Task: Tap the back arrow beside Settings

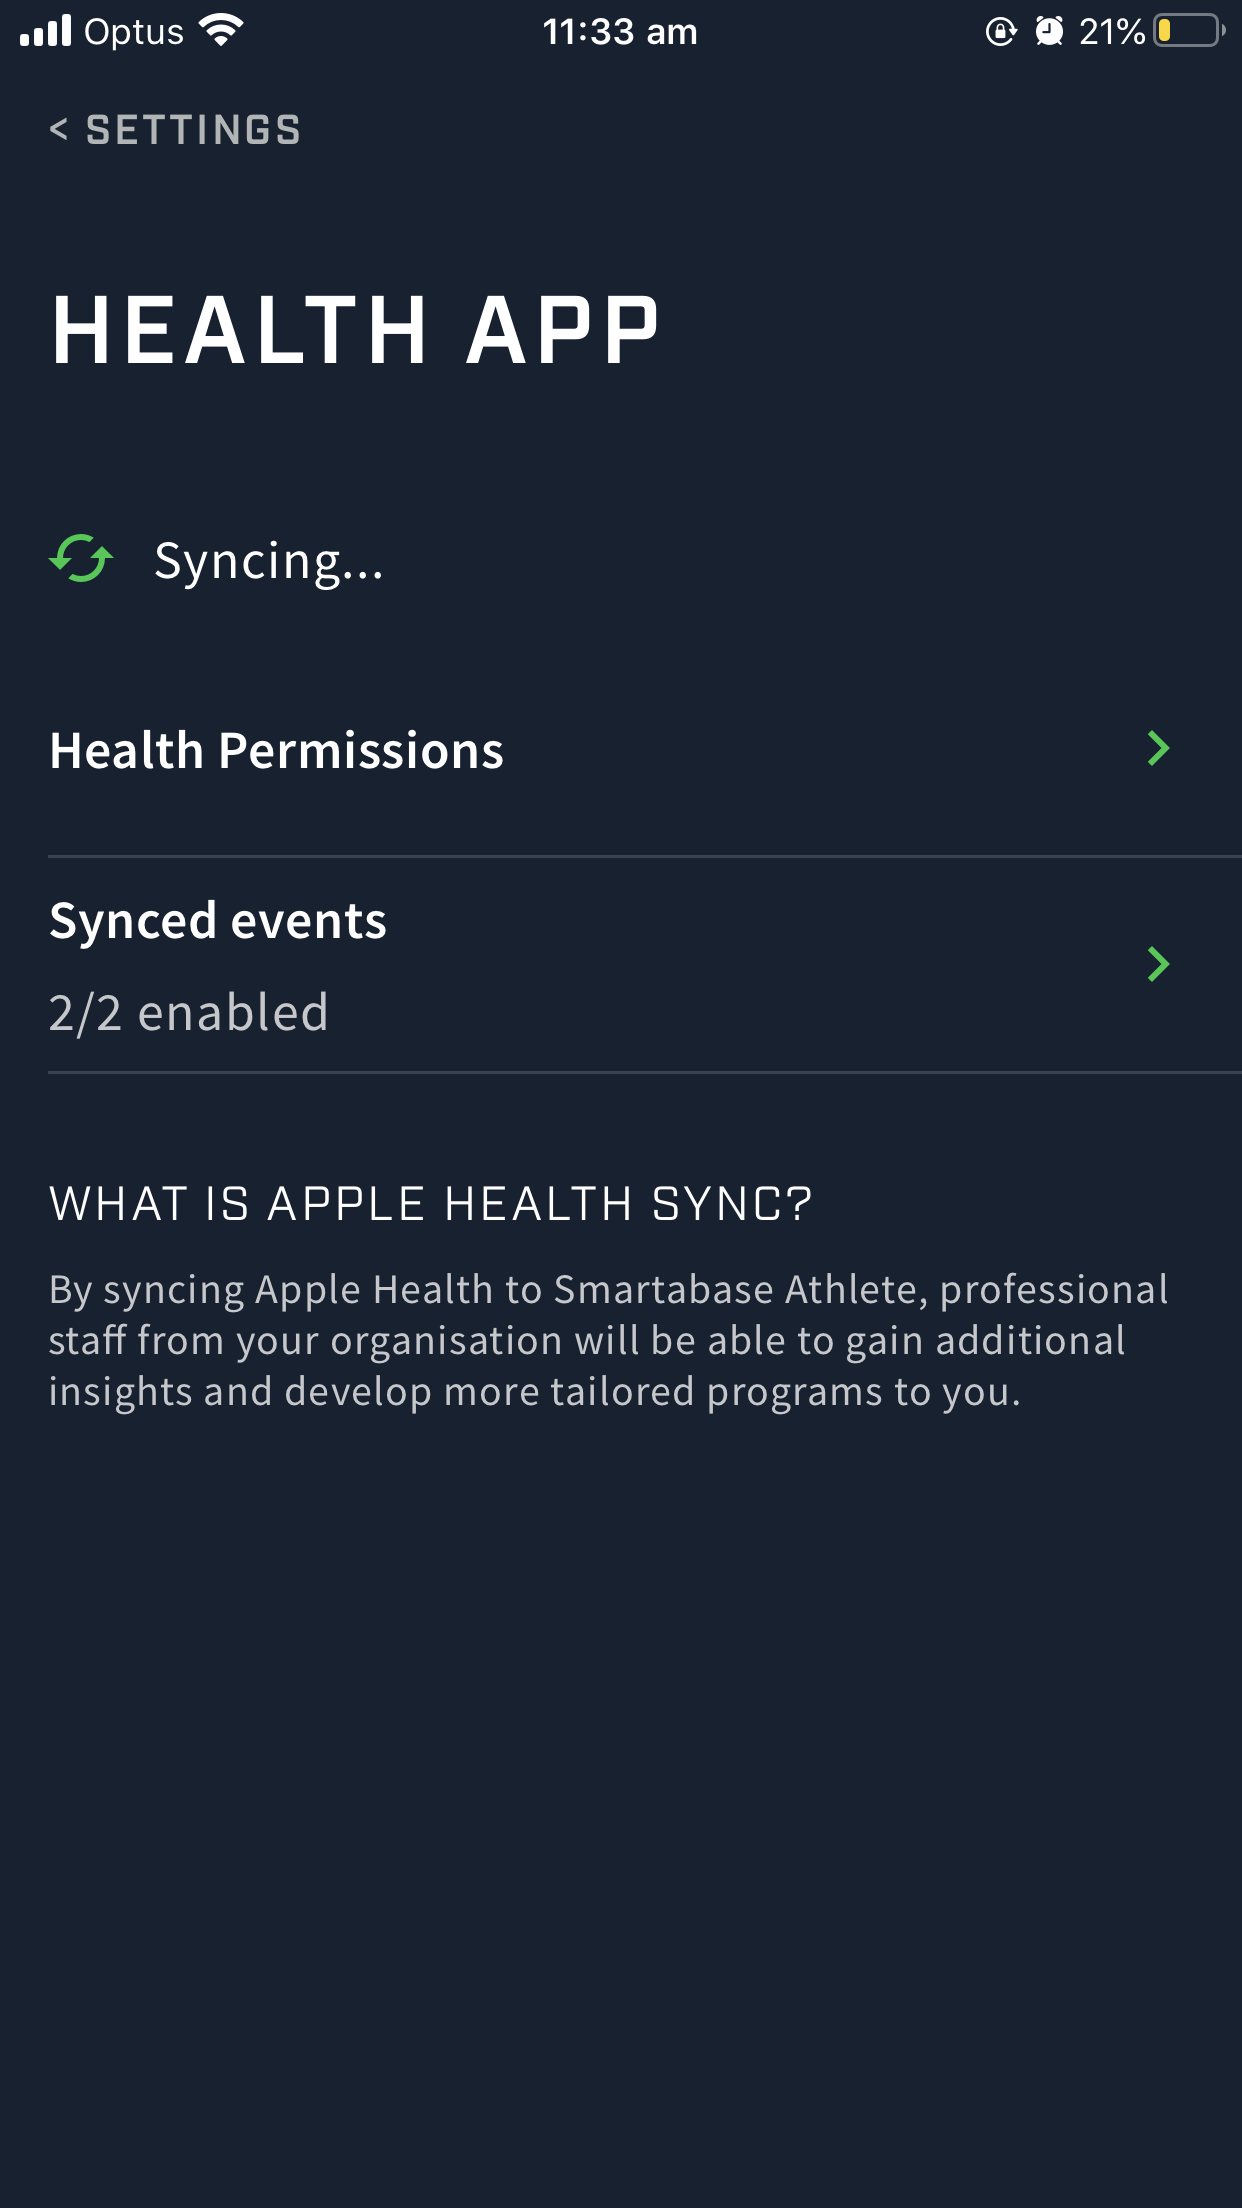Action: tap(59, 129)
